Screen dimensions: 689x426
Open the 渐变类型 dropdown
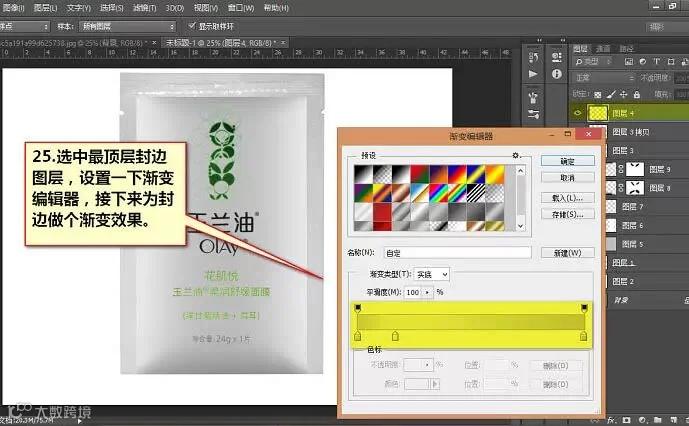[432, 274]
